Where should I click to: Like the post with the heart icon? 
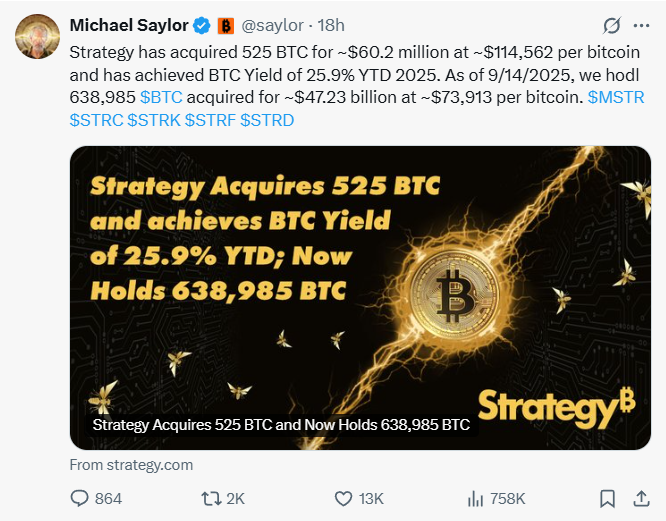coord(343,497)
